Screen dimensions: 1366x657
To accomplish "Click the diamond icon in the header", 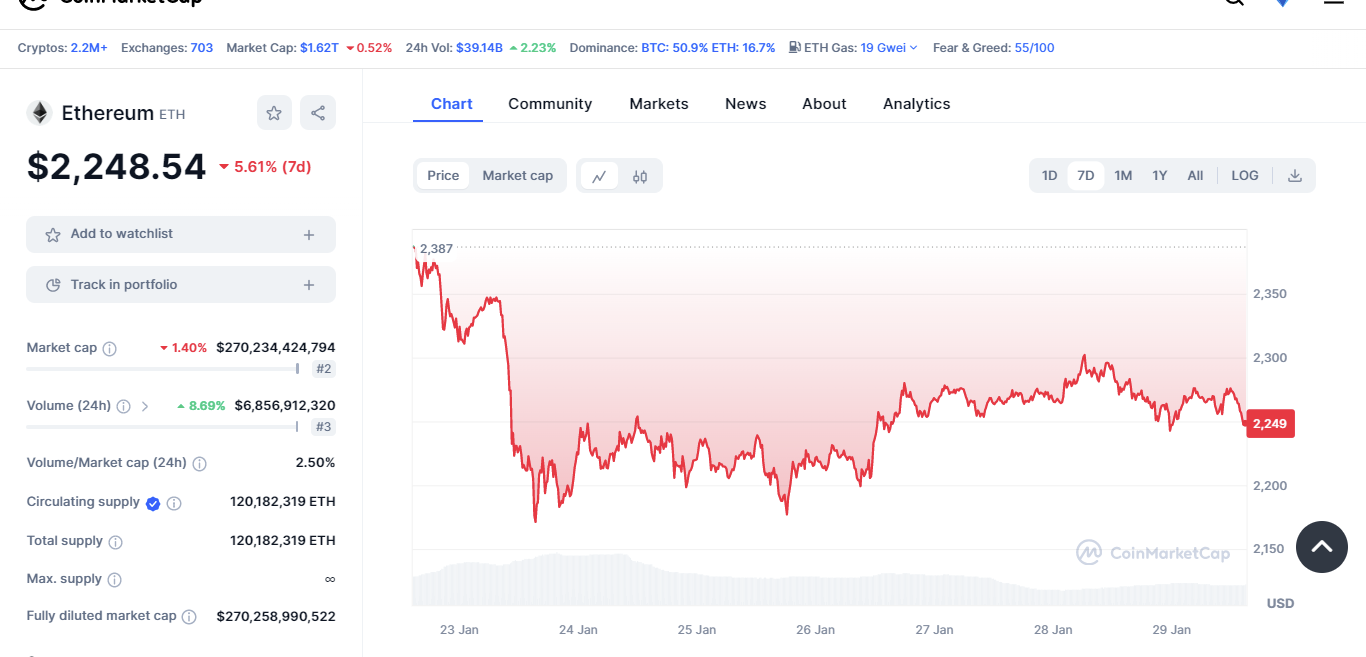I will (x=1283, y=3).
